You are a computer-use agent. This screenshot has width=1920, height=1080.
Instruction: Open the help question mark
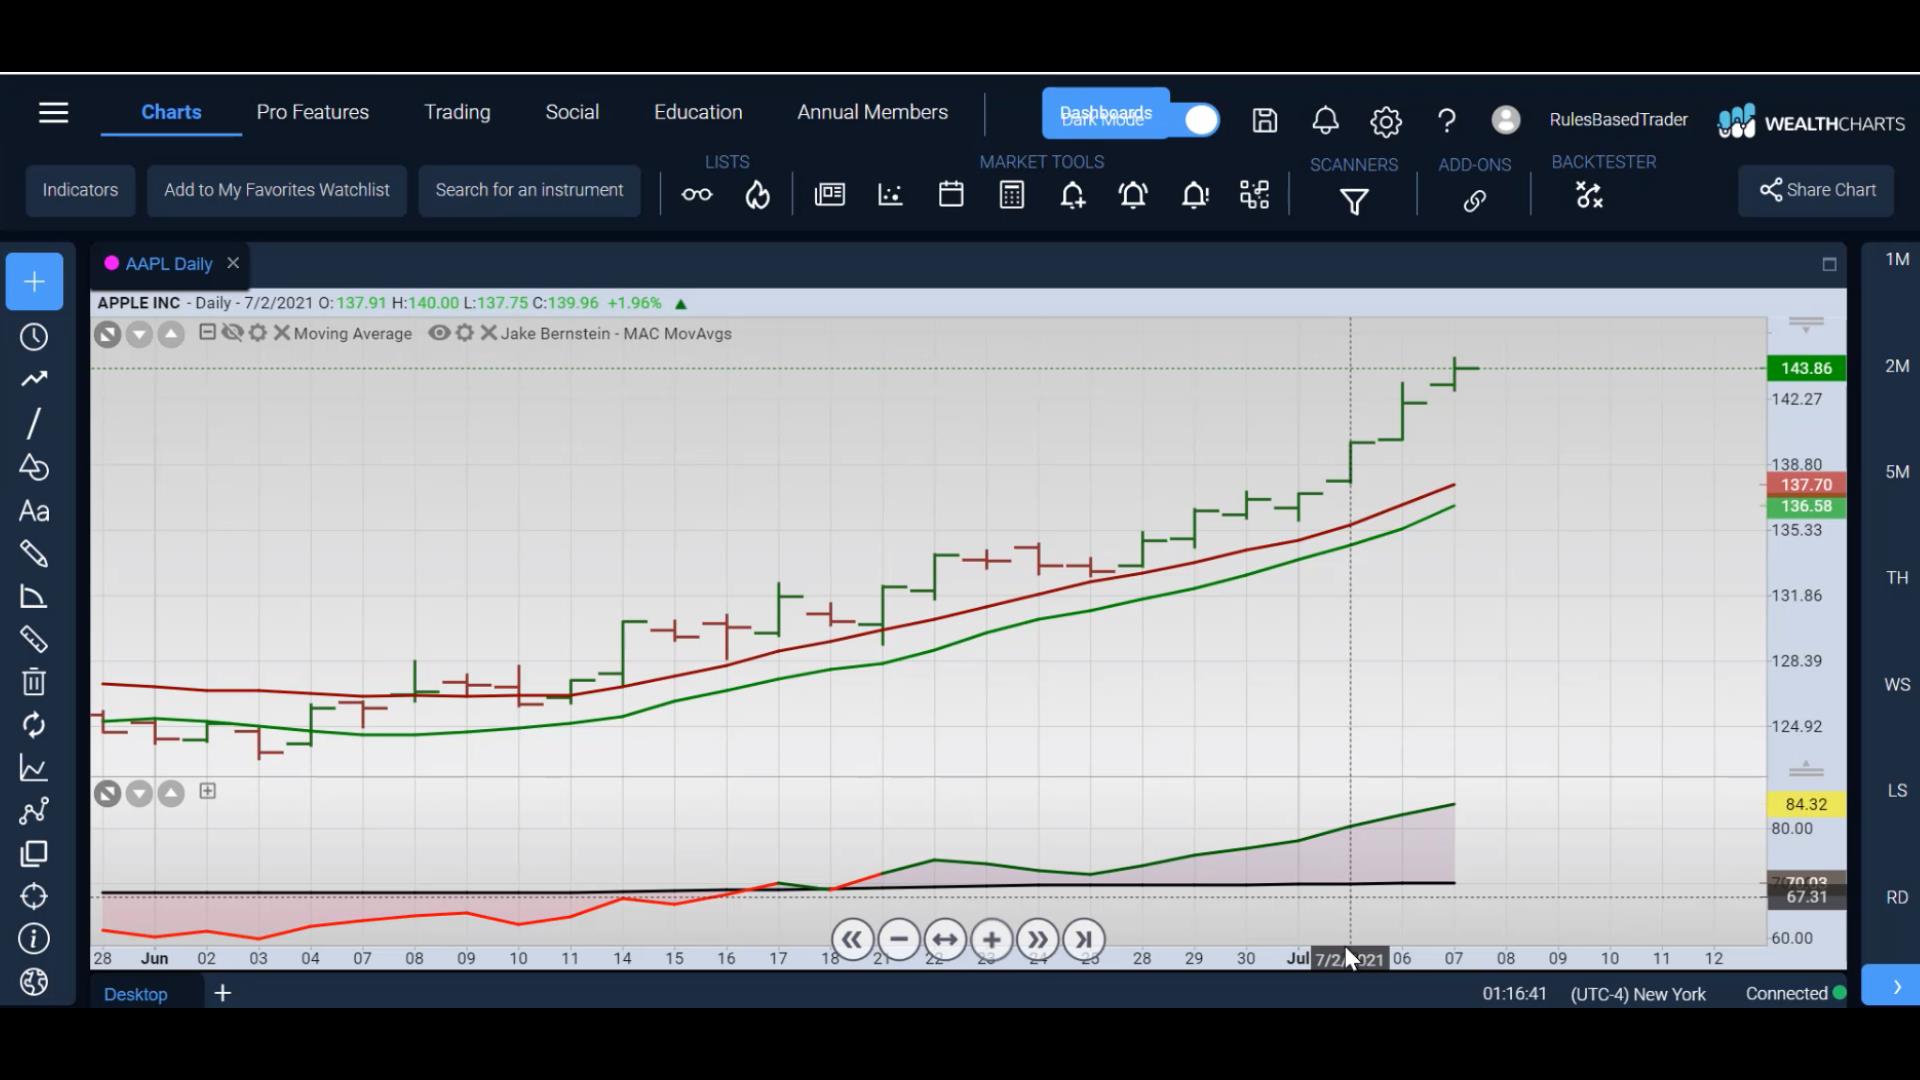(x=1446, y=121)
